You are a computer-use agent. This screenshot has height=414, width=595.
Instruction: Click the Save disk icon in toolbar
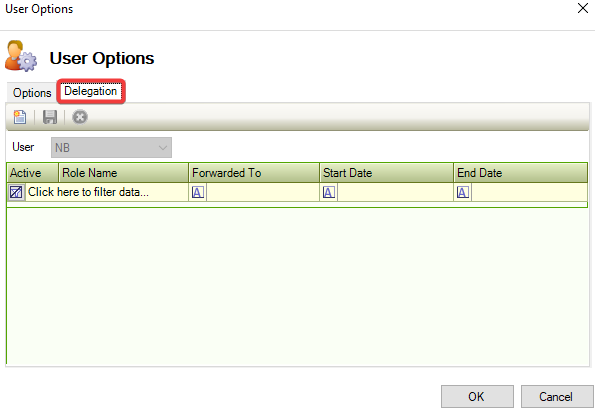point(50,117)
